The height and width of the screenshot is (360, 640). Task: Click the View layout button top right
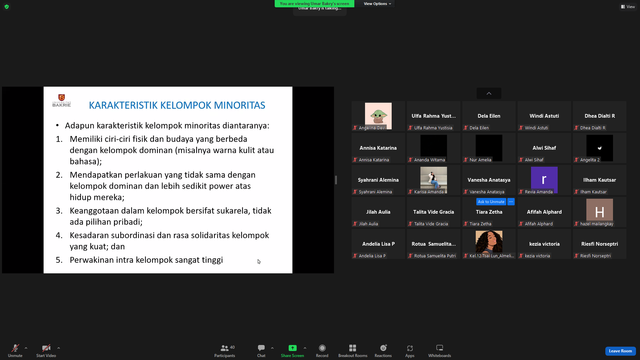point(628,7)
